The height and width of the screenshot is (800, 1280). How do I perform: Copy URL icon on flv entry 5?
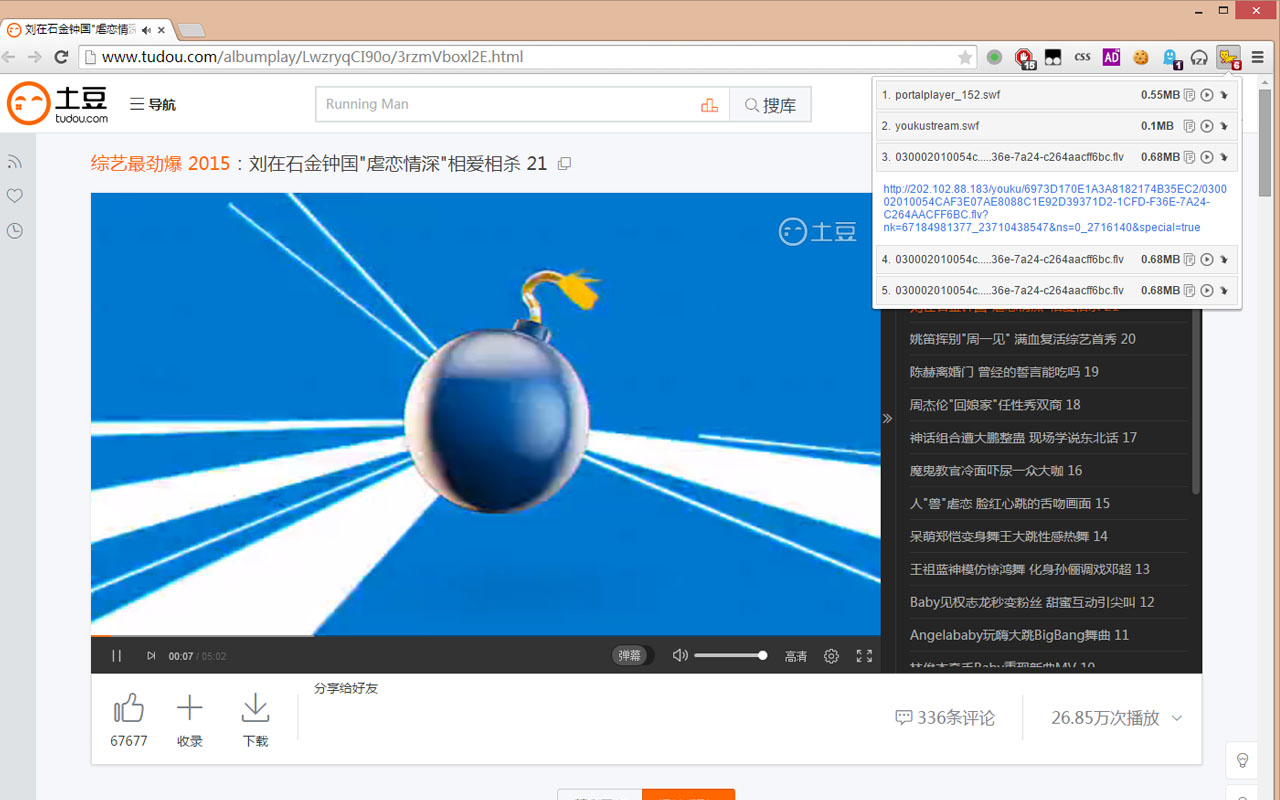[1189, 290]
